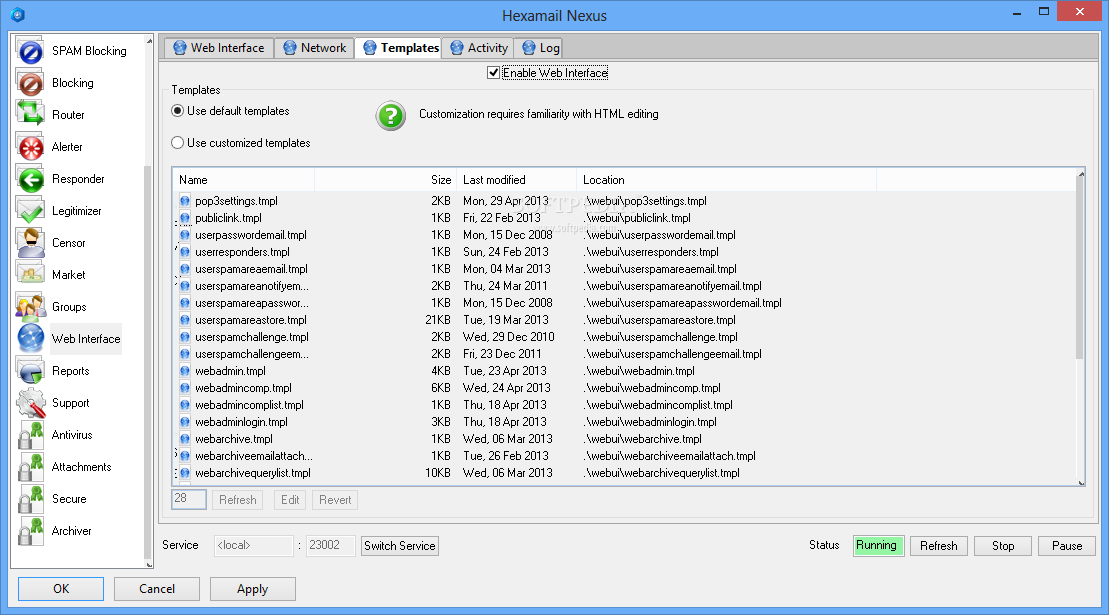Click the service port field 23002
1109x615 pixels.
[330, 546]
